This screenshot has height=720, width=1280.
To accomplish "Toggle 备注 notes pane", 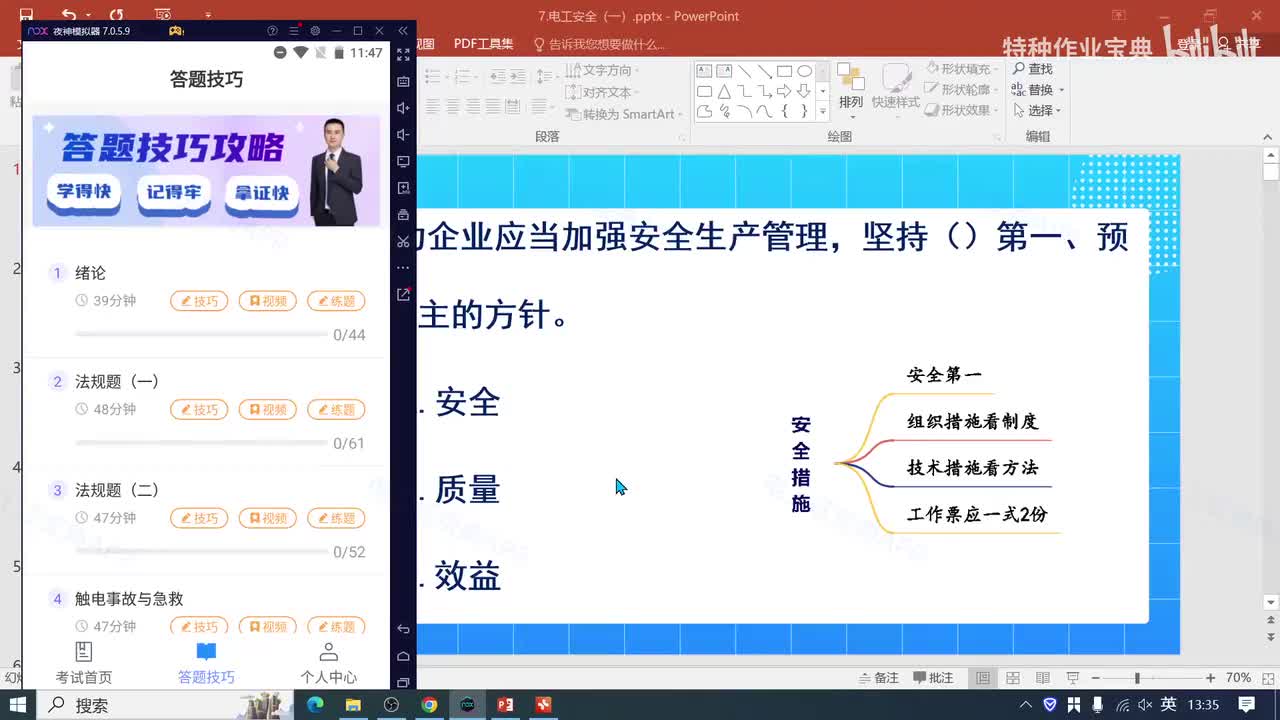I will (878, 678).
